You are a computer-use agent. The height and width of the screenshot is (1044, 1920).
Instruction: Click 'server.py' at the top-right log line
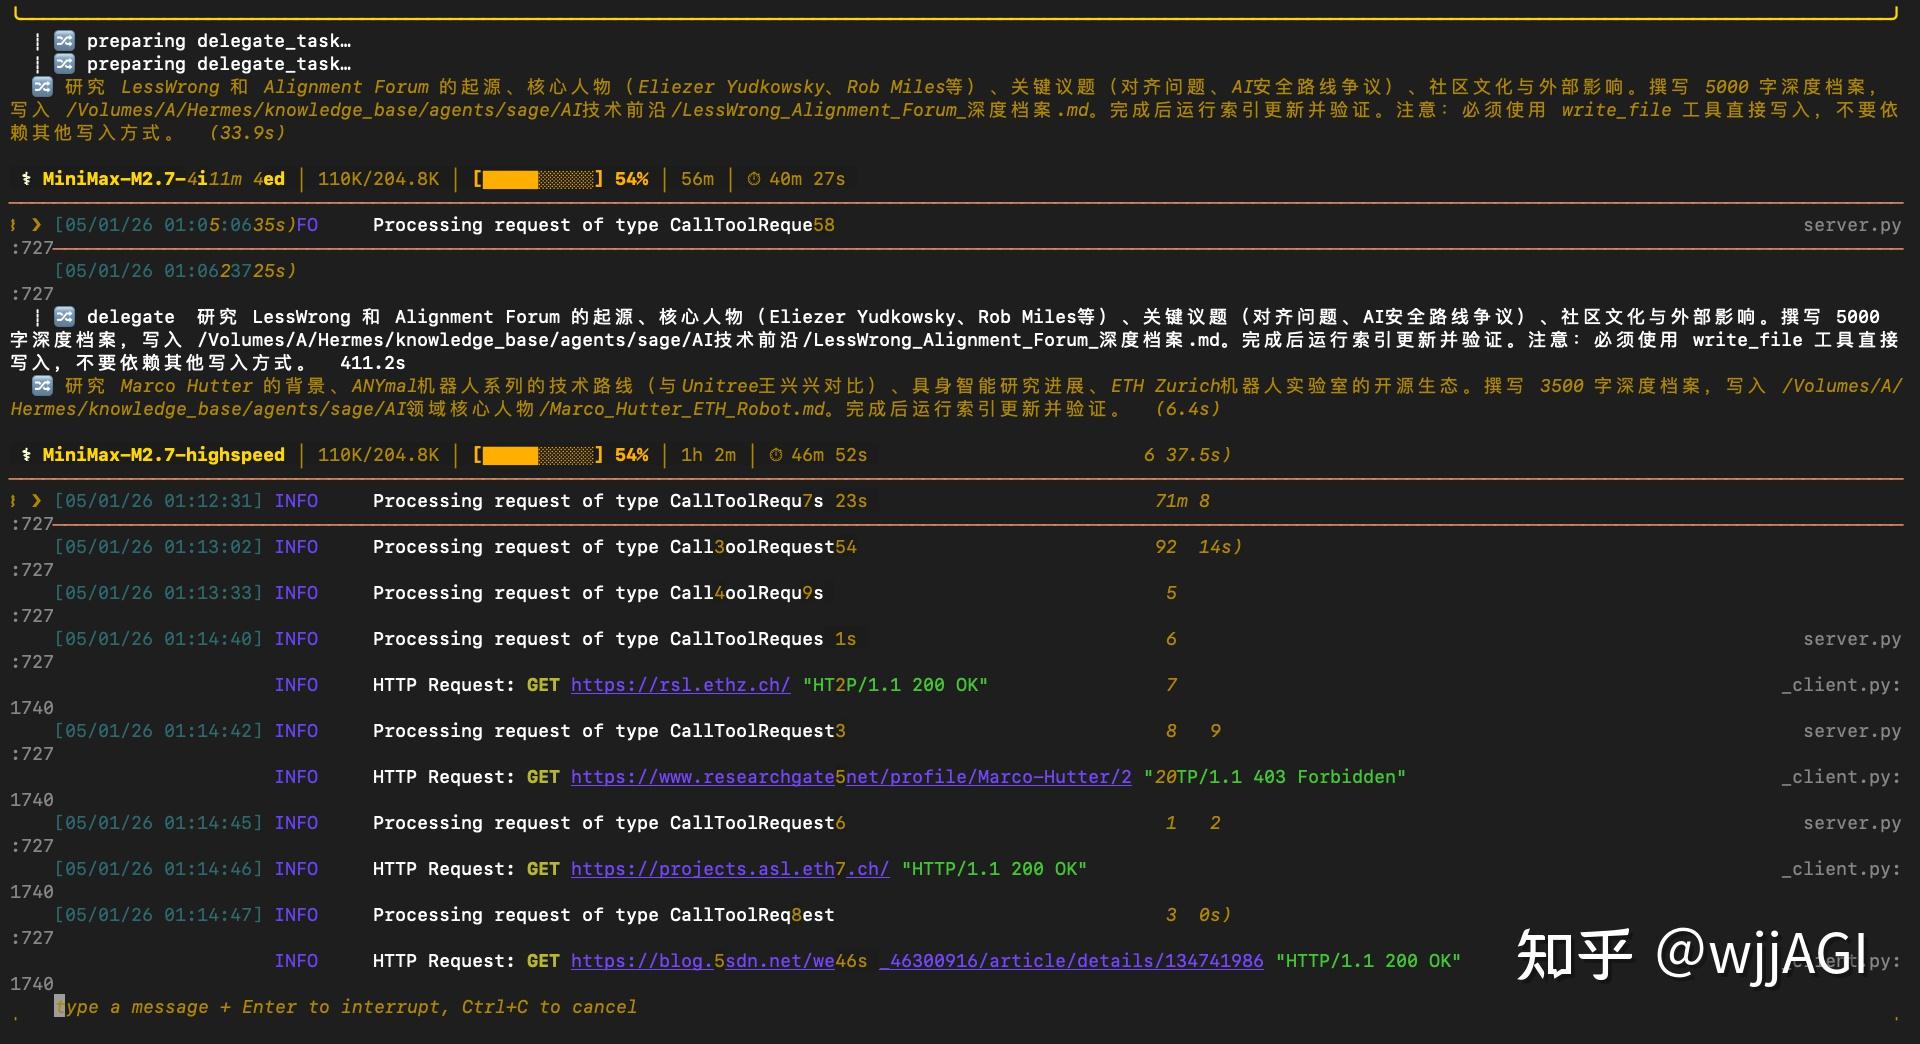coord(1852,225)
